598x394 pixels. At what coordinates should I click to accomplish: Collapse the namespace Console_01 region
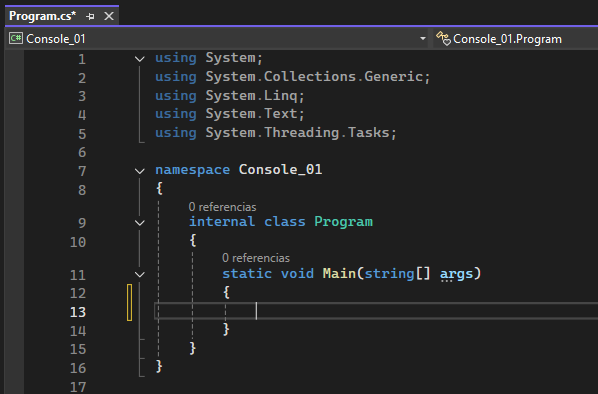point(140,171)
